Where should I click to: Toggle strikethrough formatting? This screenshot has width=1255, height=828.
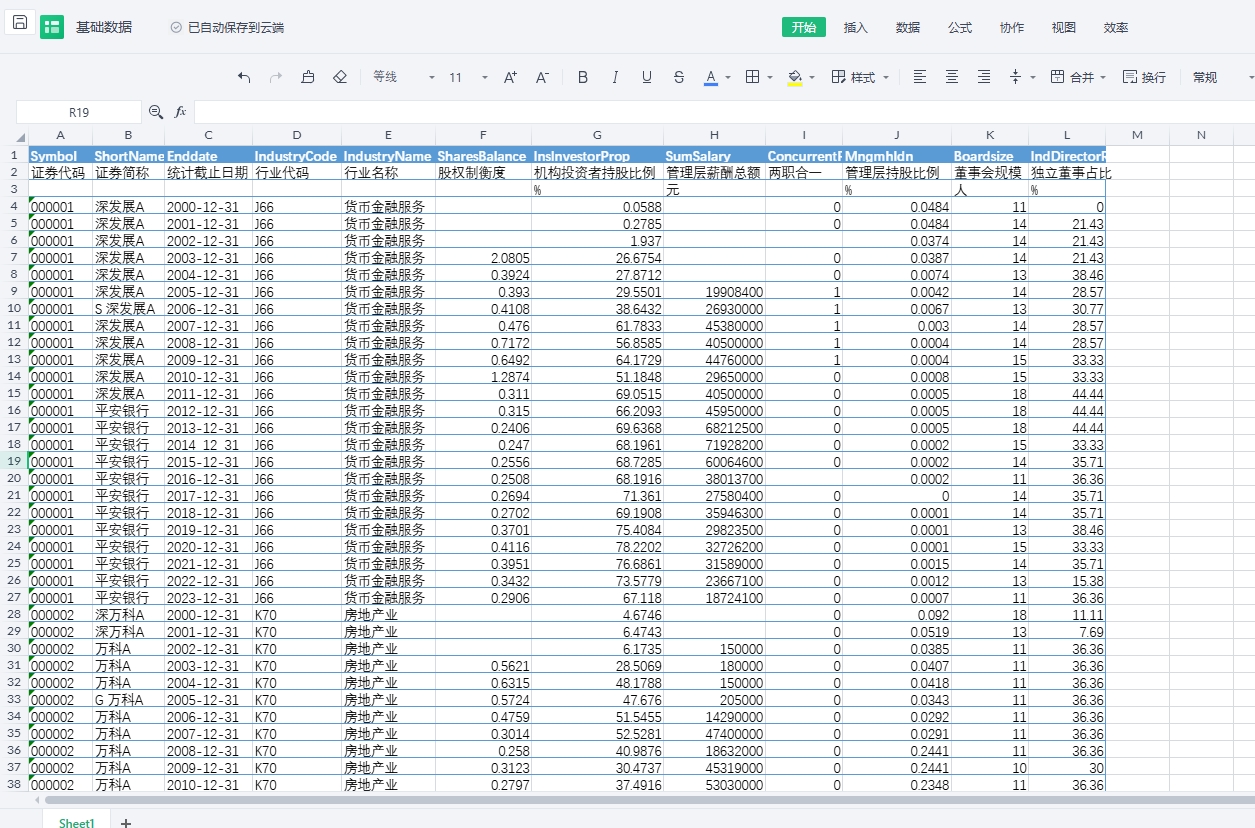click(x=679, y=77)
